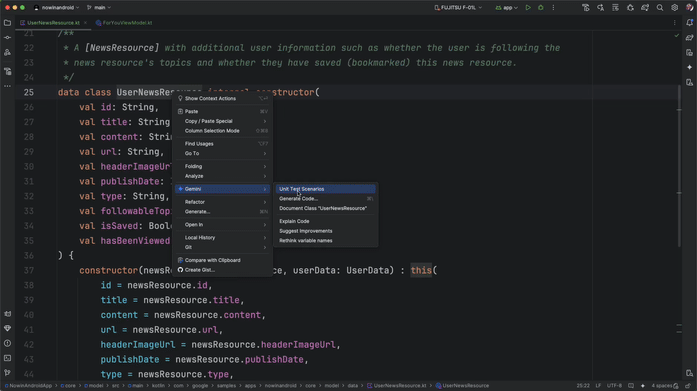Close the UserNewsResource.kt tab
697x391 pixels.
pyautogui.click(x=85, y=23)
